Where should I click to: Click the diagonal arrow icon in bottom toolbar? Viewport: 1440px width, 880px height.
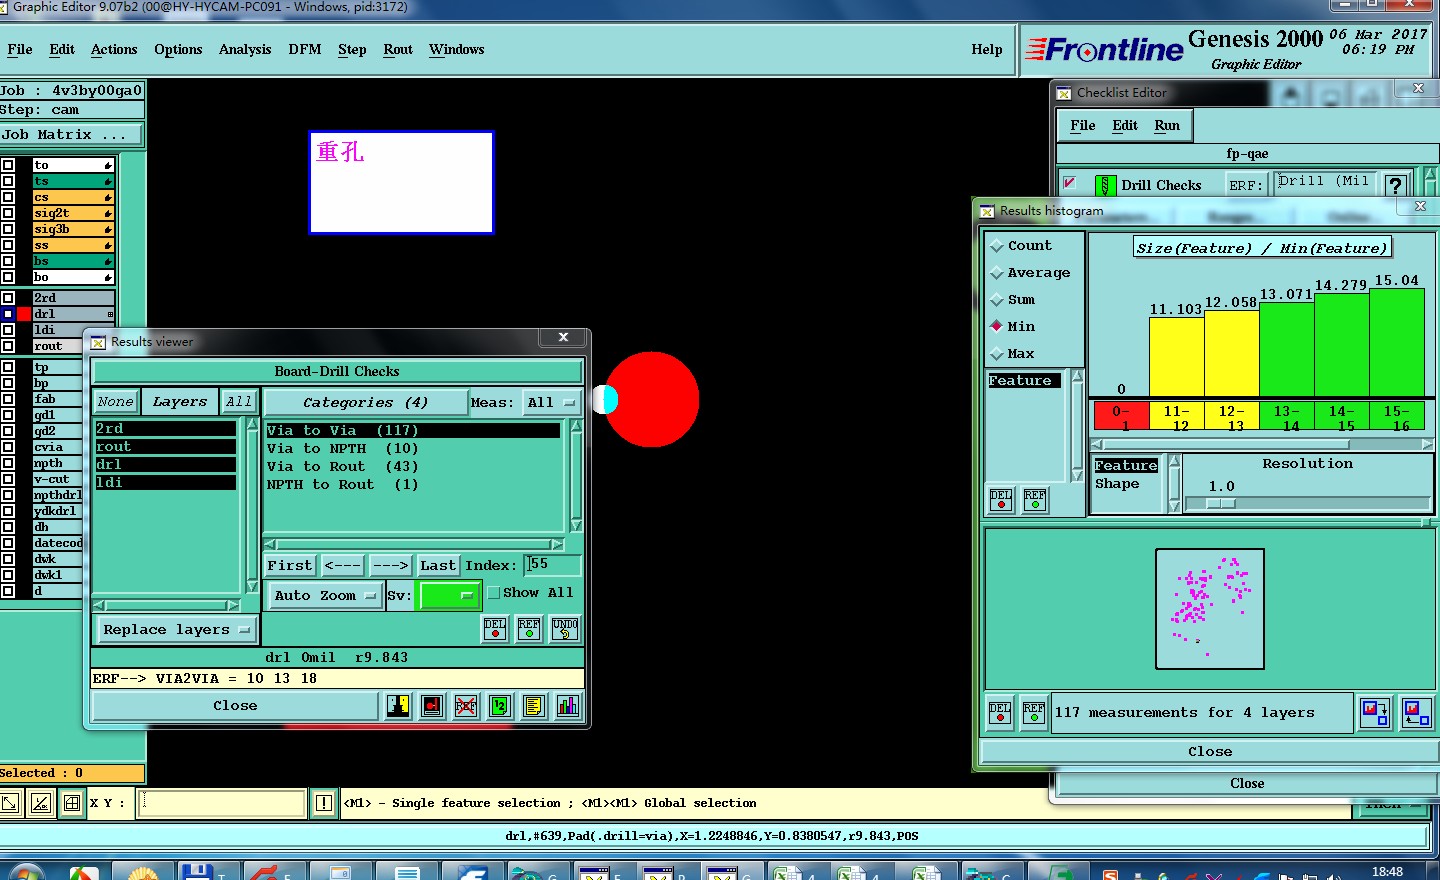pos(11,802)
